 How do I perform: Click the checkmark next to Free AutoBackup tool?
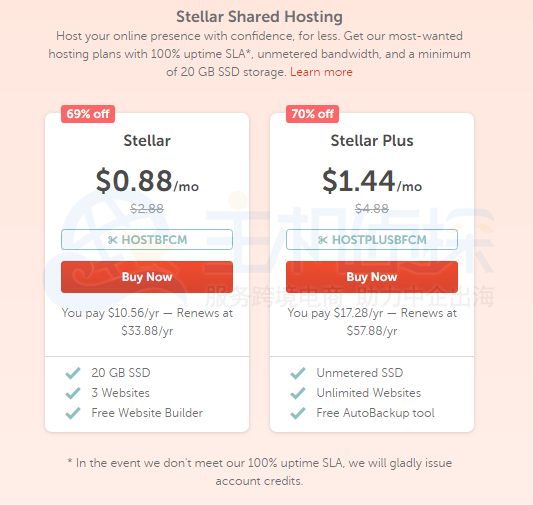pos(298,413)
